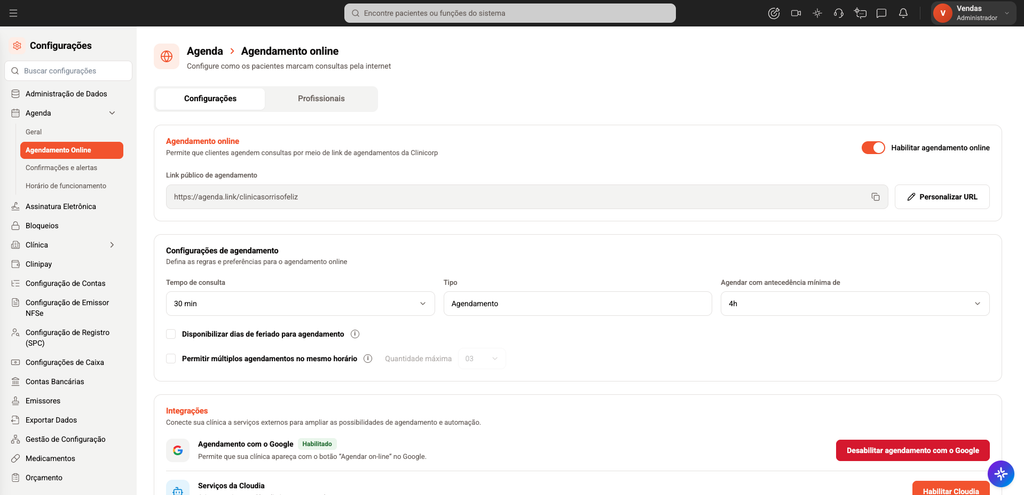
Task: Focus the patient search field
Action: (x=510, y=13)
